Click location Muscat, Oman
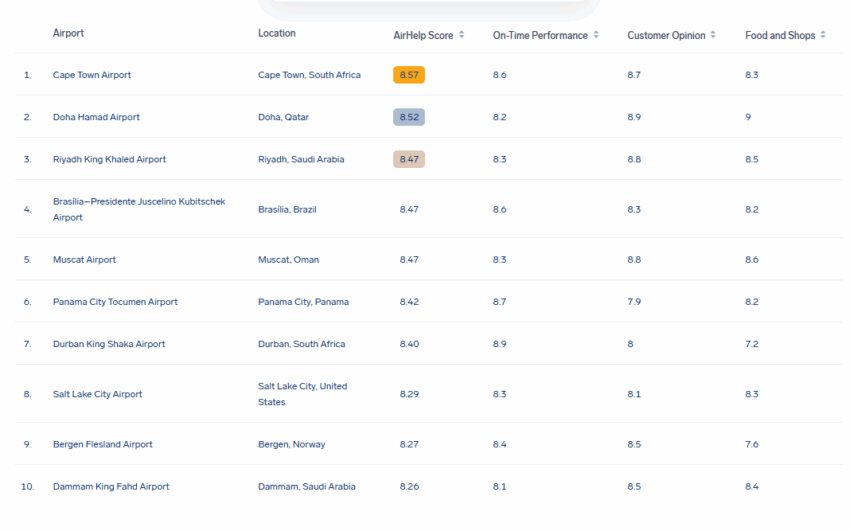 pos(288,260)
